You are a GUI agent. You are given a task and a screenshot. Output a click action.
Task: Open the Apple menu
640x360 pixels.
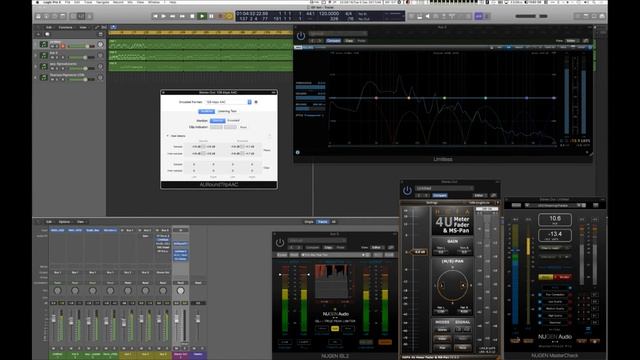coord(38,2)
